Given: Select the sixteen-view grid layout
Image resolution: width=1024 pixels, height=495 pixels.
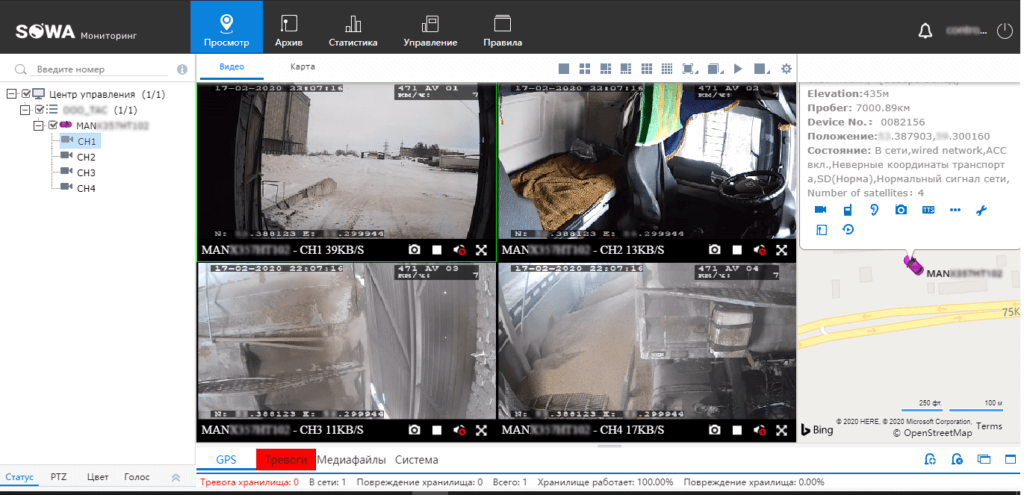Looking at the screenshot, I should 667,69.
